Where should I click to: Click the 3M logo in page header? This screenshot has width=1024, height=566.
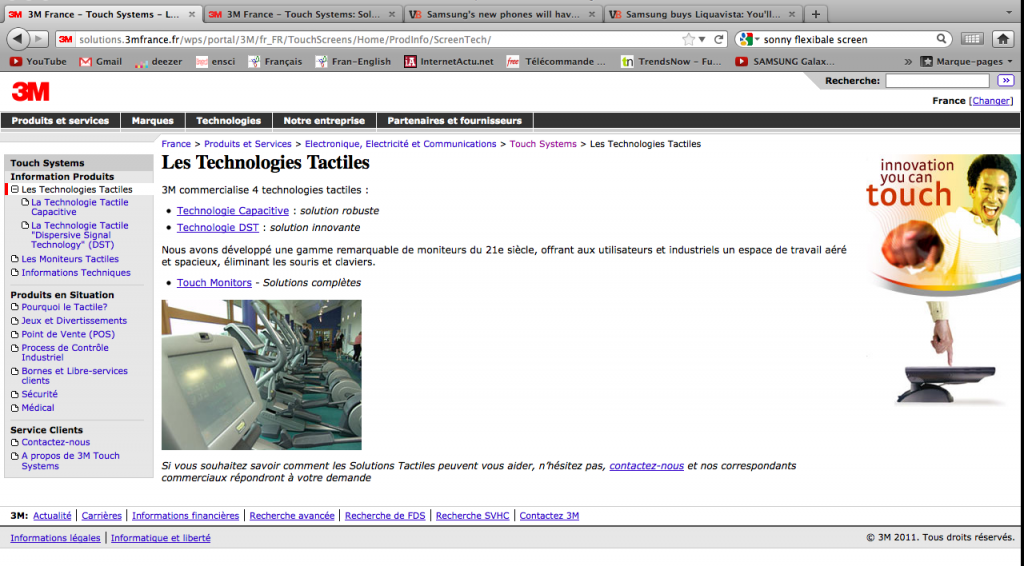tap(31, 92)
